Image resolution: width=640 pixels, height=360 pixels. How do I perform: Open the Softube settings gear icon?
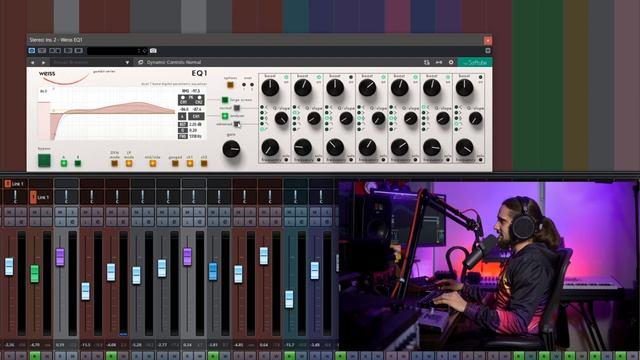click(x=451, y=62)
